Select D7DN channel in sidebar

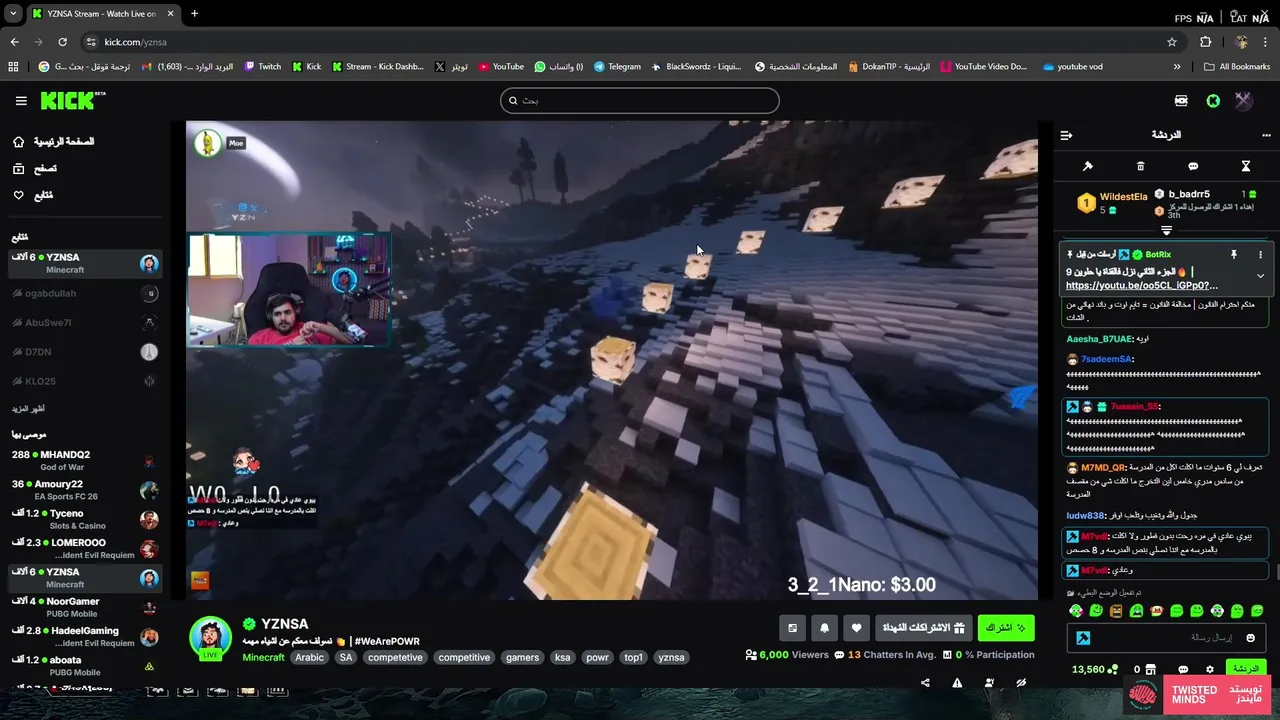[85, 352]
